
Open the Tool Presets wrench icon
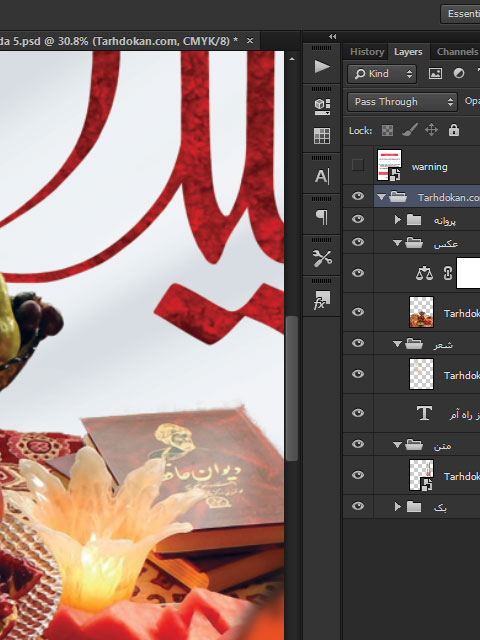coord(322,258)
